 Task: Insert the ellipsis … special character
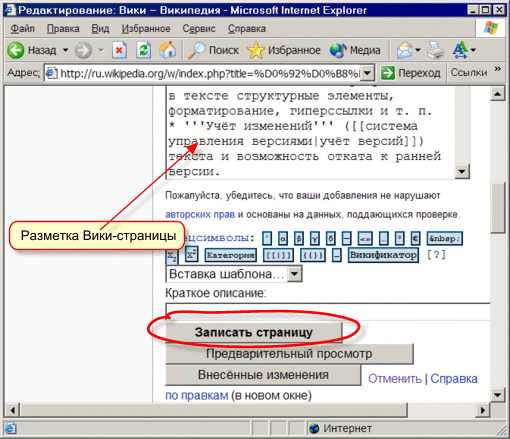[x=384, y=239]
